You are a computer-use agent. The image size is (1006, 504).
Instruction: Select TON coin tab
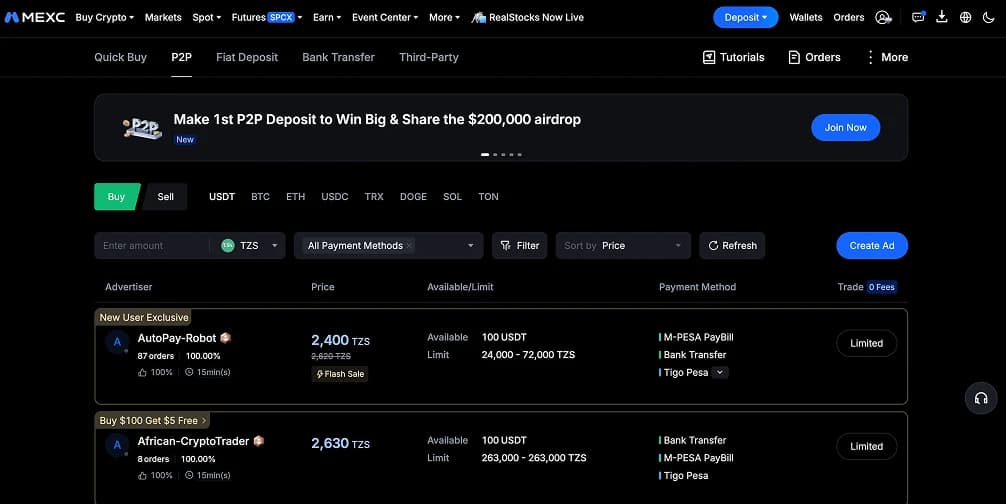click(x=488, y=197)
